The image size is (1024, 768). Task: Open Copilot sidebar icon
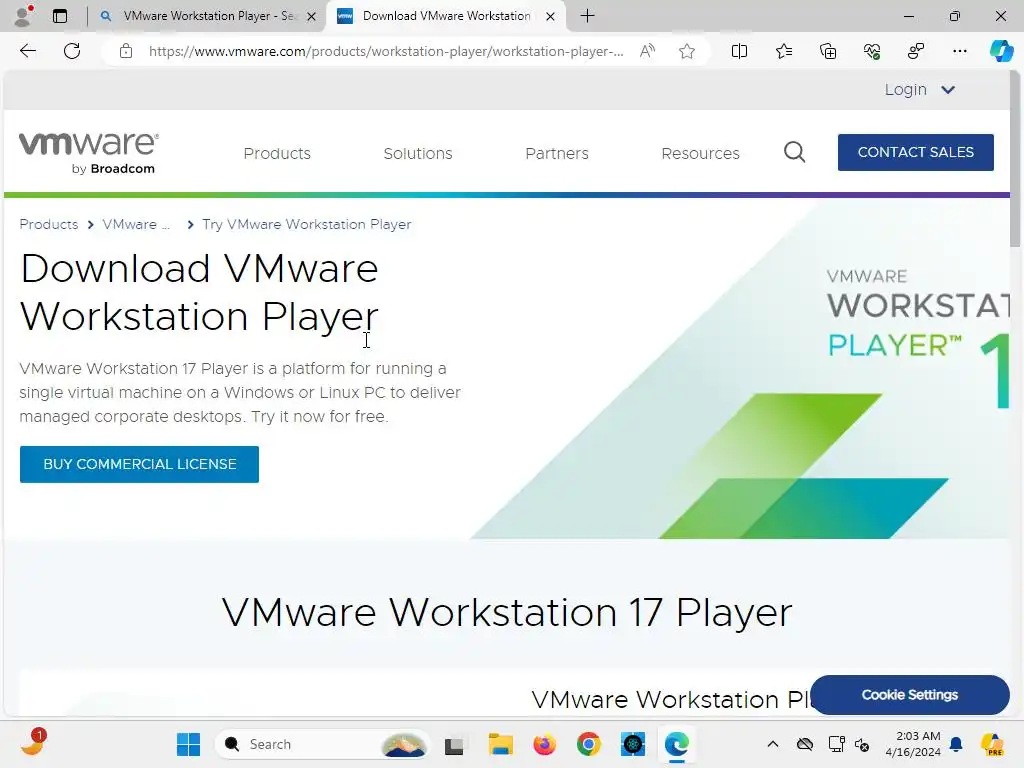click(1001, 51)
